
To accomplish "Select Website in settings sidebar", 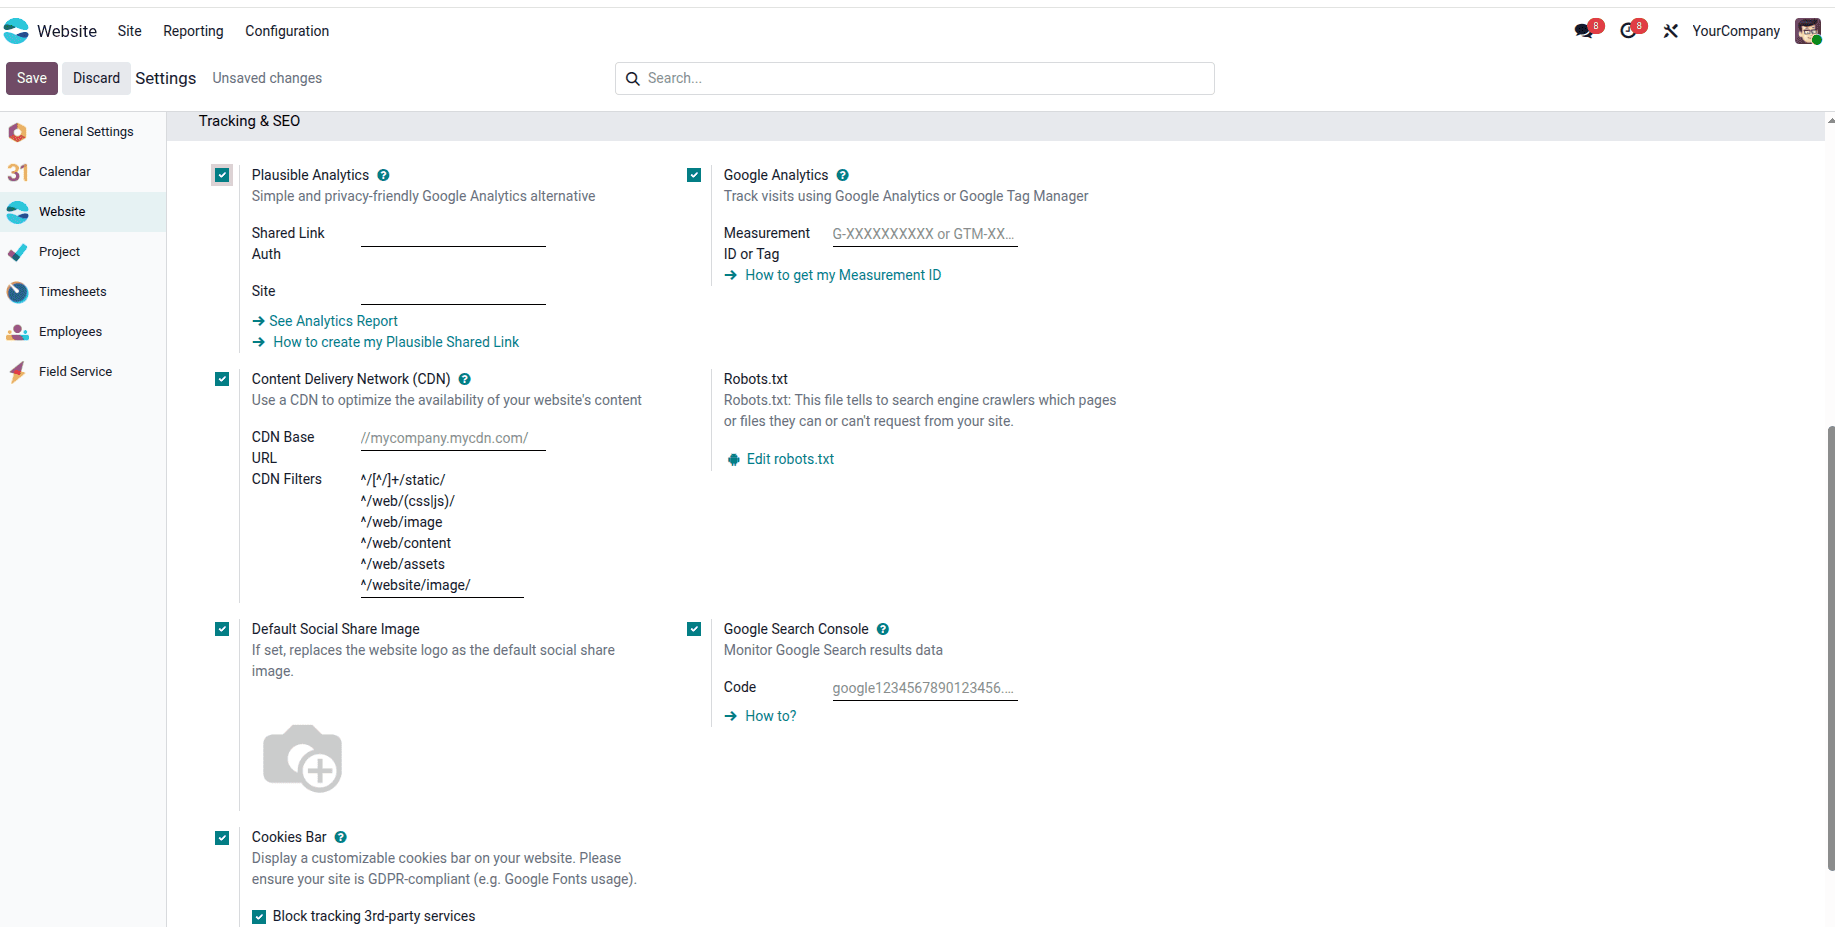I will point(83,212).
